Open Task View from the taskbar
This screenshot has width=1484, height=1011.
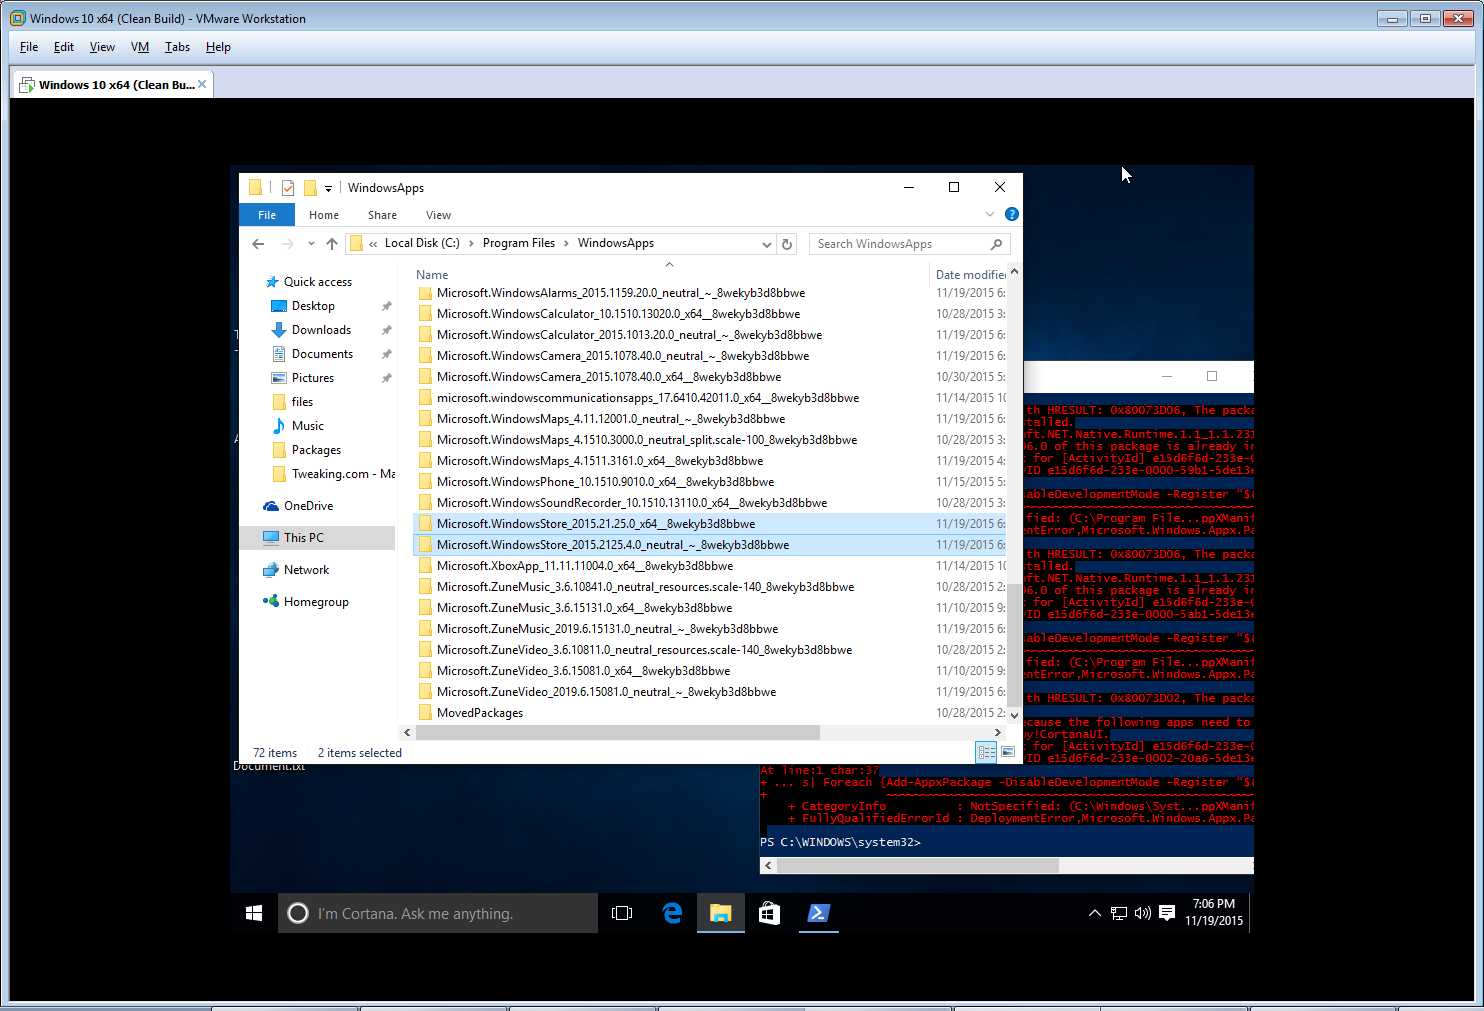(622, 913)
